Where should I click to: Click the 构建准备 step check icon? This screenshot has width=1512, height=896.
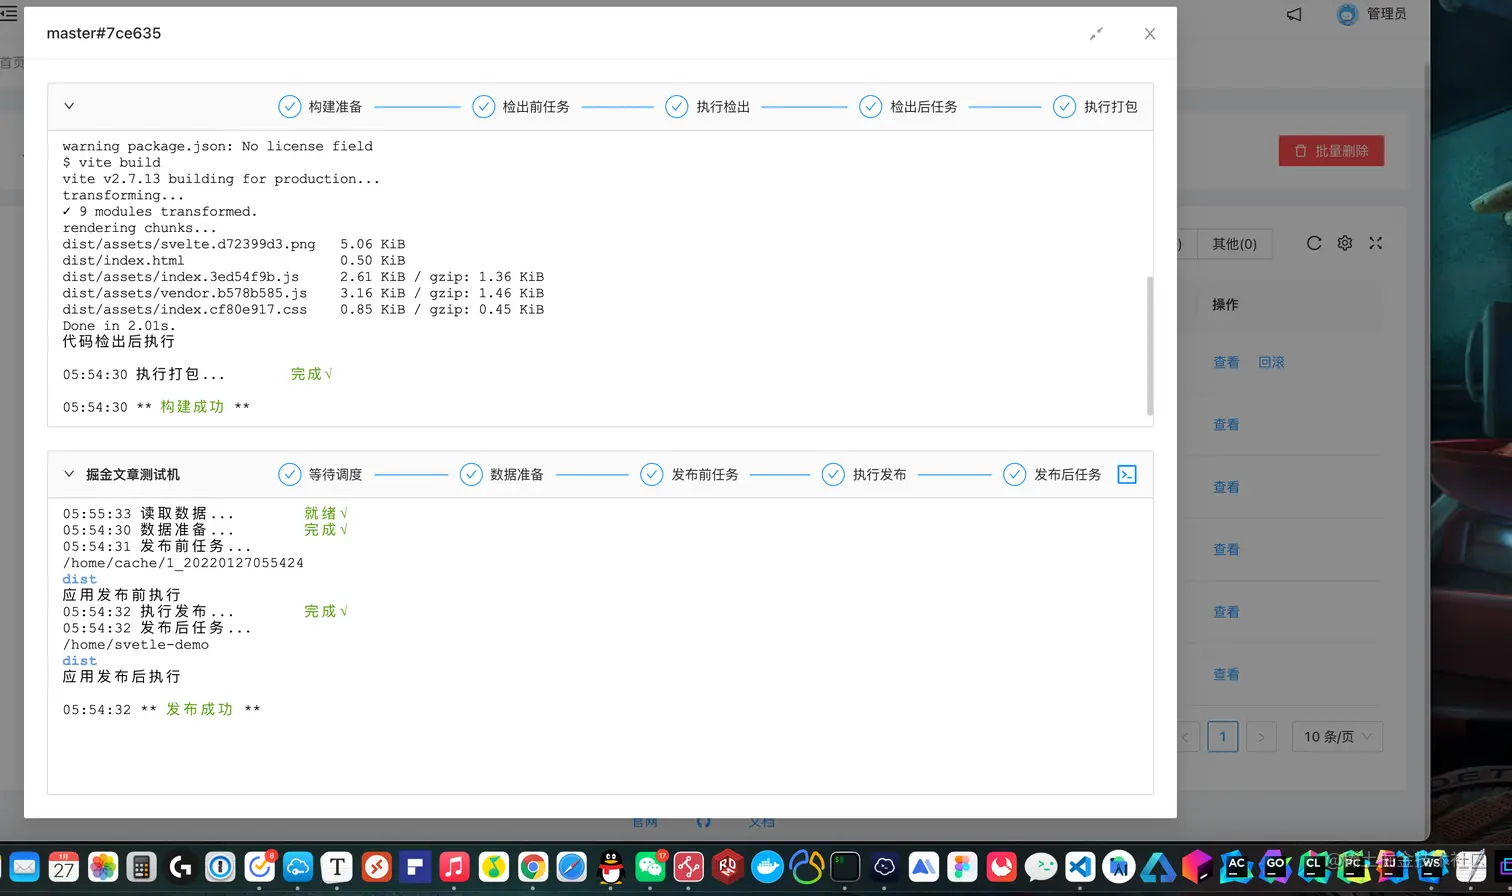[x=289, y=107]
